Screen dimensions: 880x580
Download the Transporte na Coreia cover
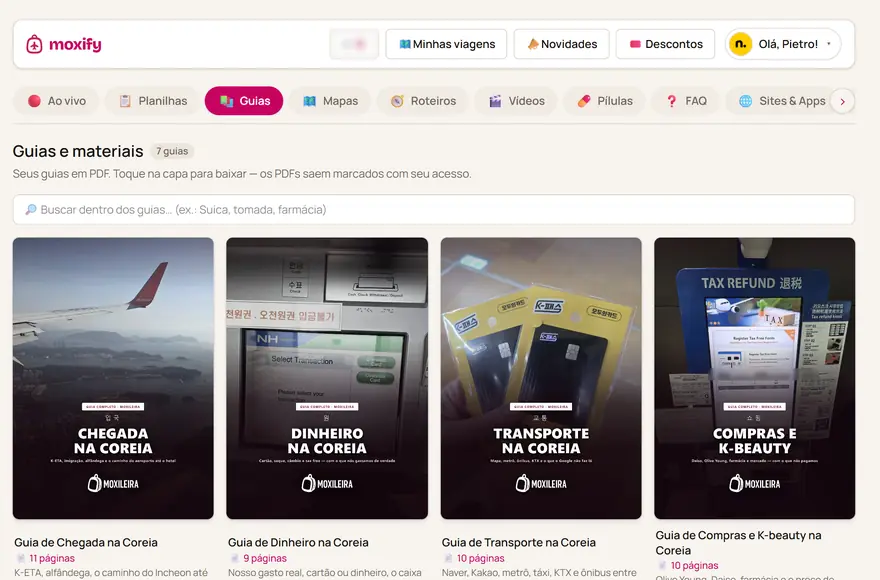point(541,378)
